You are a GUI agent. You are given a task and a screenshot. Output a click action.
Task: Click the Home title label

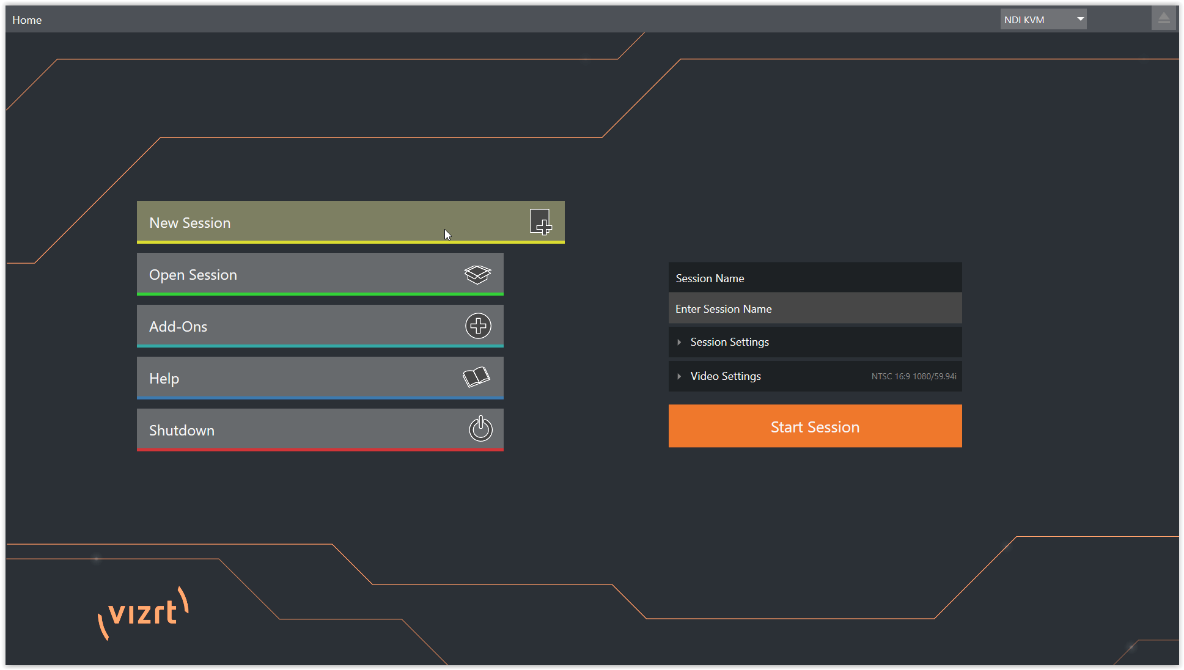[x=27, y=20]
